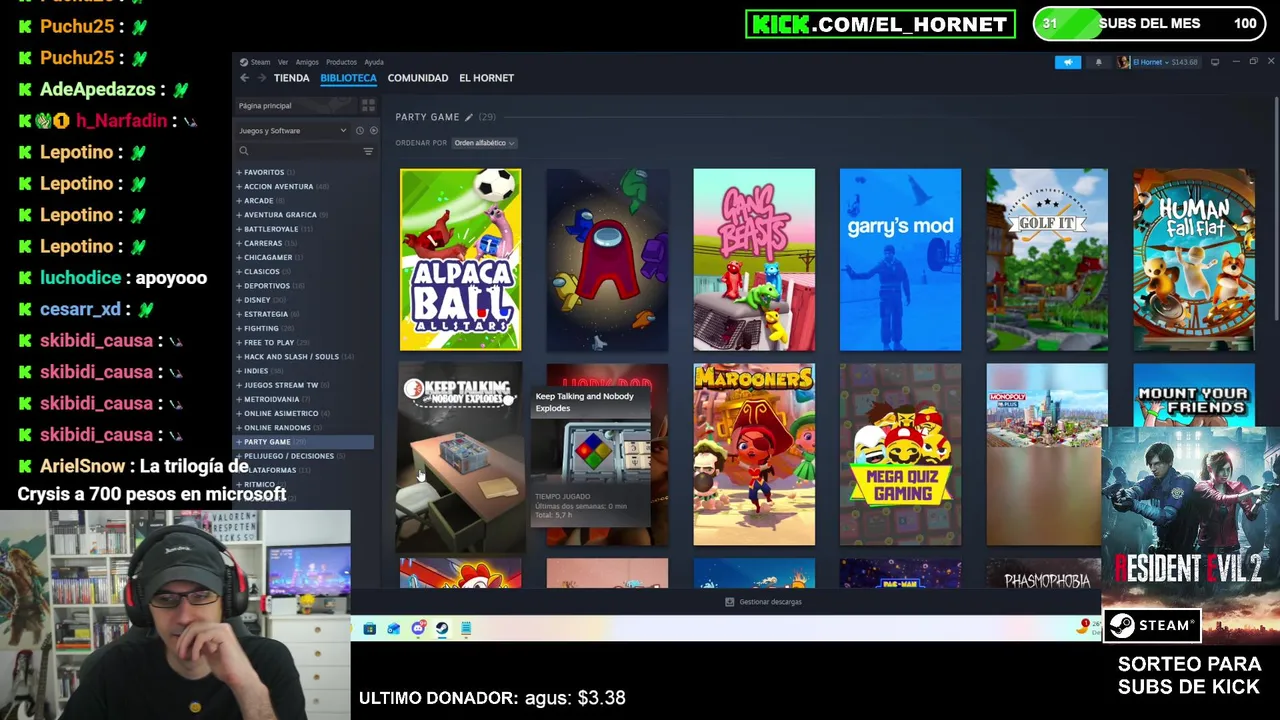The height and width of the screenshot is (720, 1280).
Task: Click the library vertical scrollbar
Action: (1276, 210)
